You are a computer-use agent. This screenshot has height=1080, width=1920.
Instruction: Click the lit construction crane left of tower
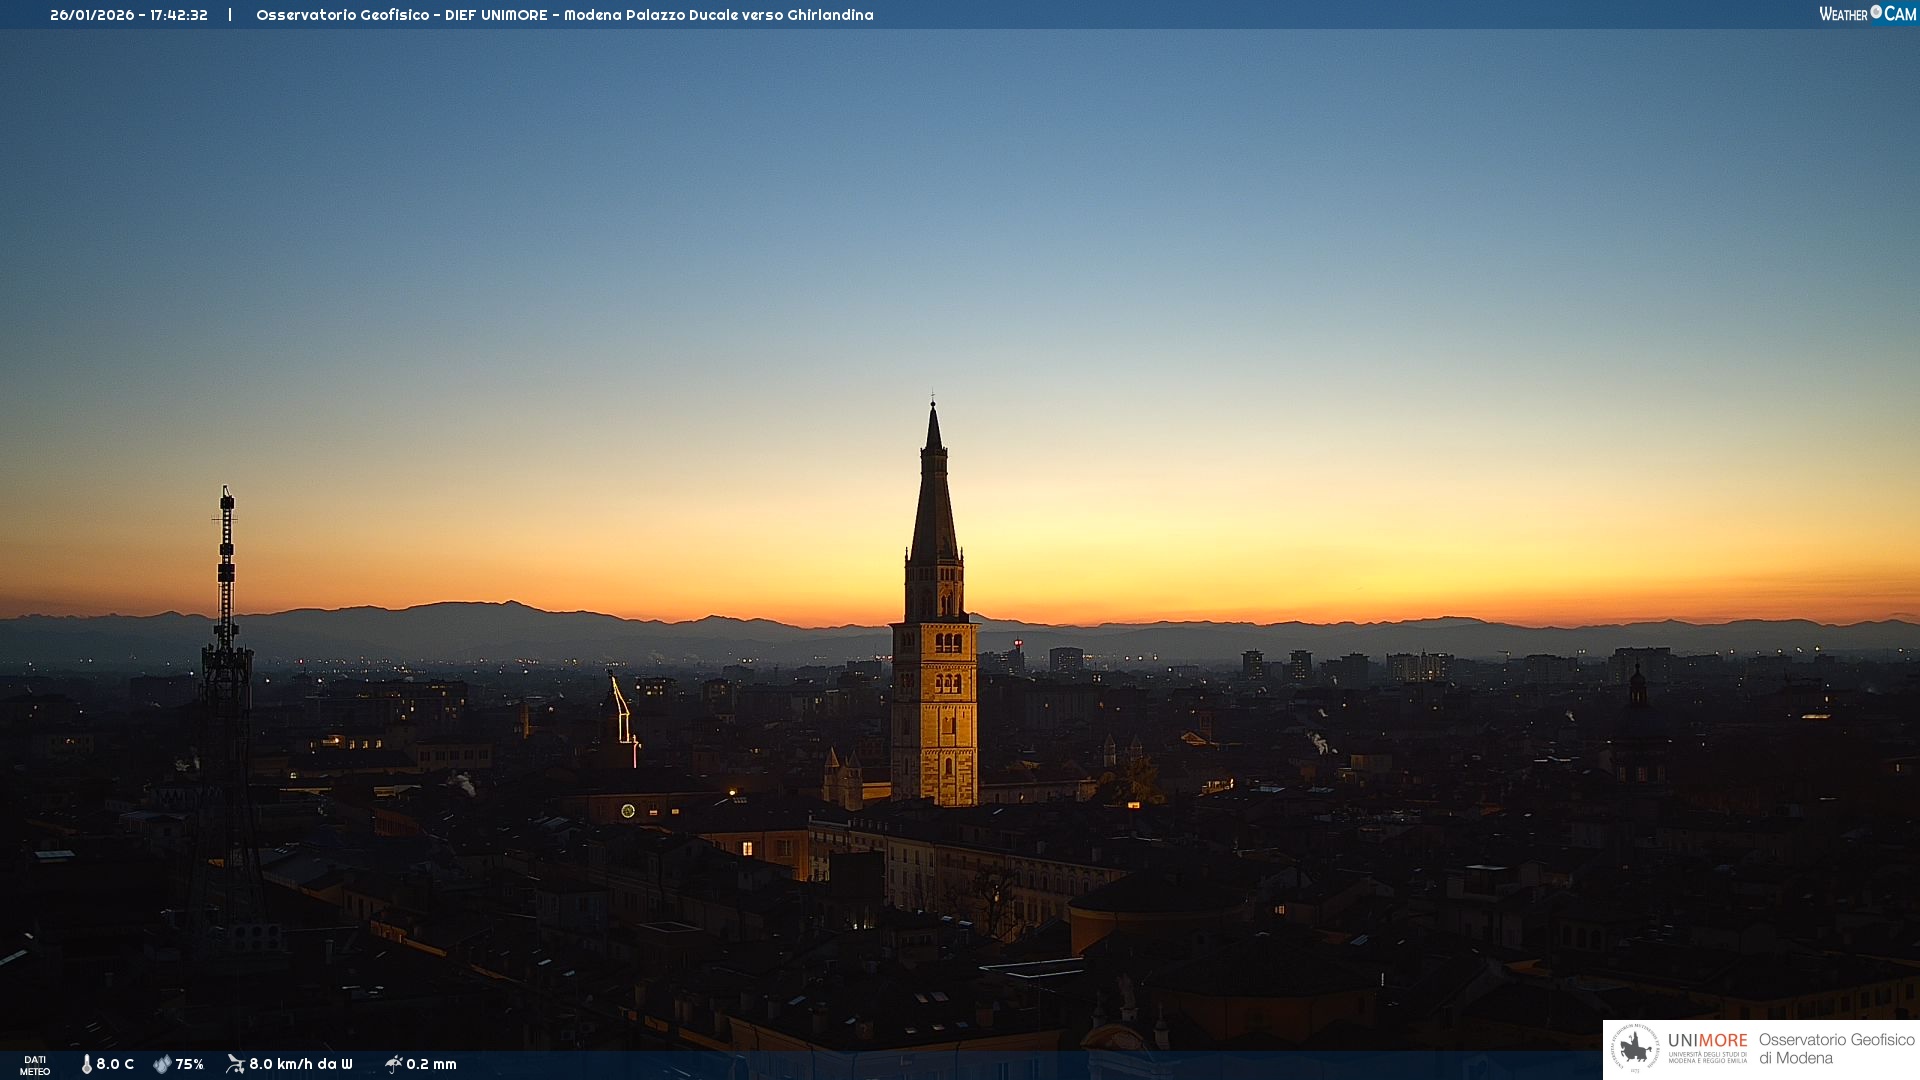622,712
